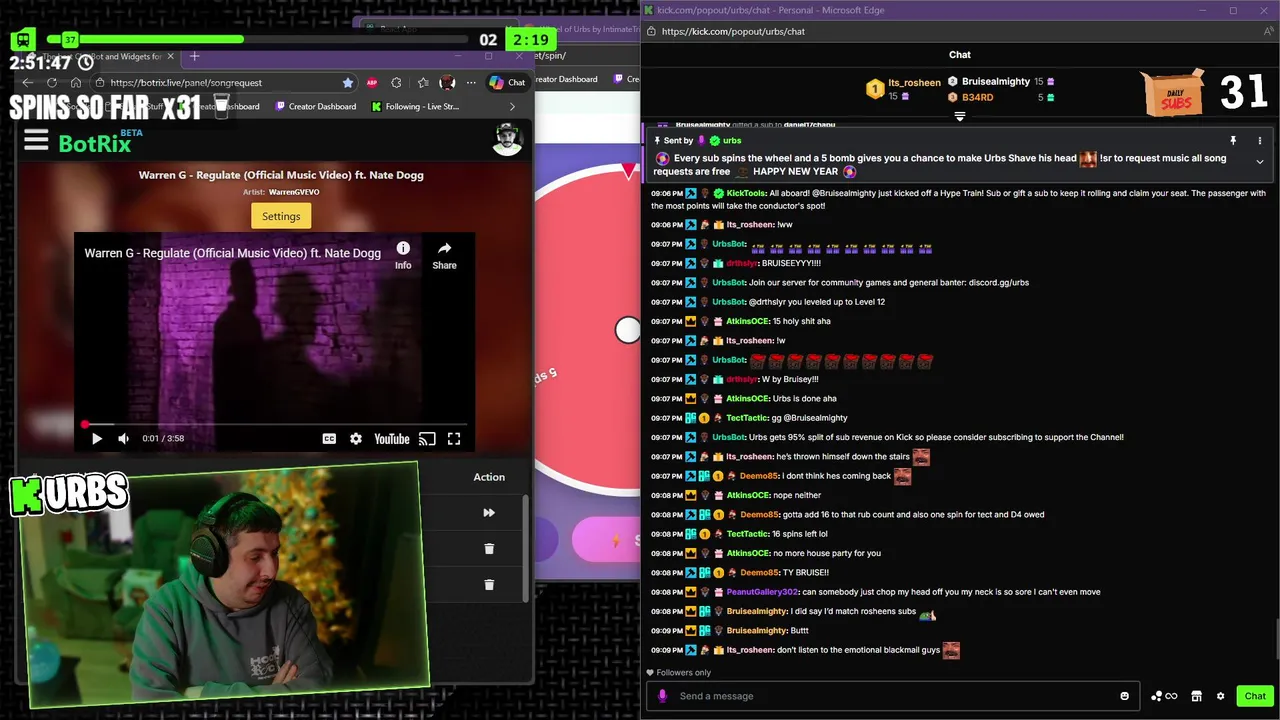Viewport: 1280px width, 720px height.
Task: Click the chat identity microphone badge
Action: point(661,696)
